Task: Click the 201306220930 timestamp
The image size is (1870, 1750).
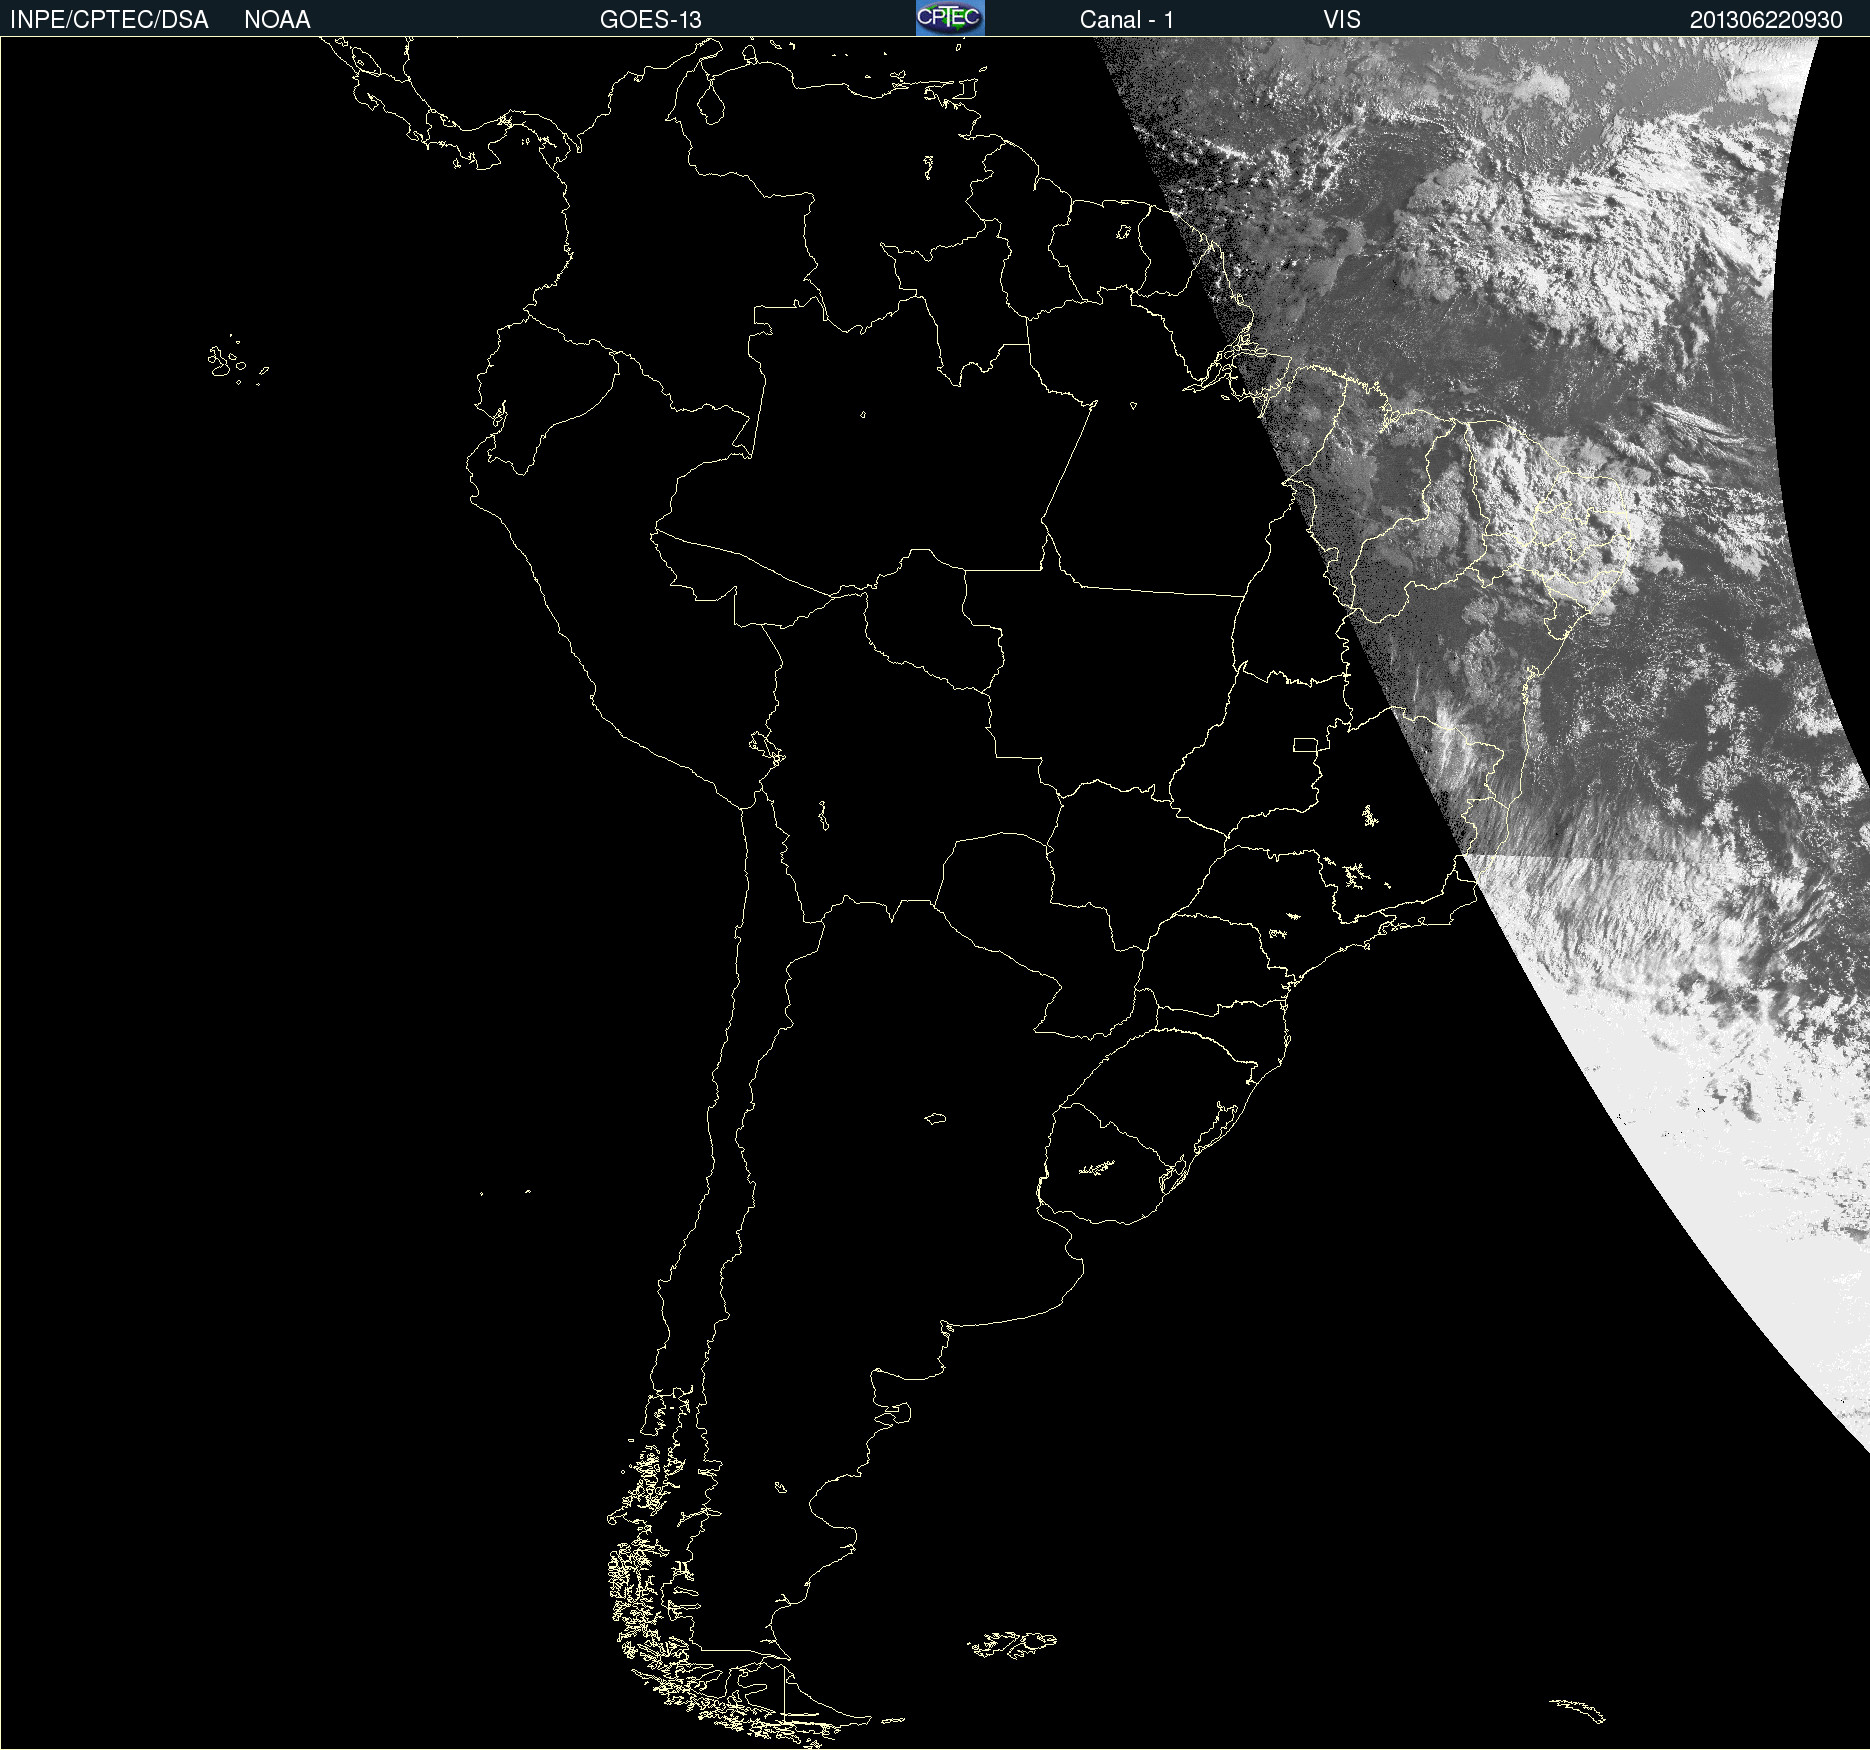Action: pyautogui.click(x=1765, y=20)
